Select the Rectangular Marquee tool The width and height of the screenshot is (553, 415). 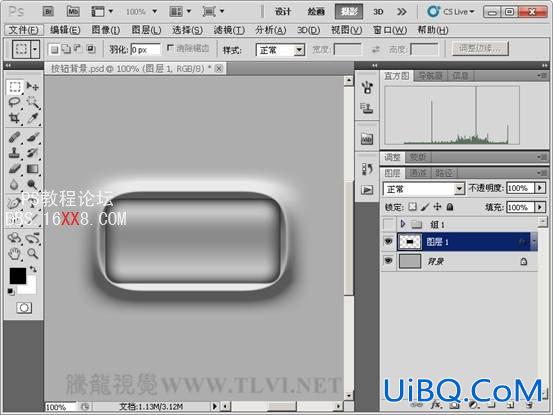pyautogui.click(x=14, y=87)
